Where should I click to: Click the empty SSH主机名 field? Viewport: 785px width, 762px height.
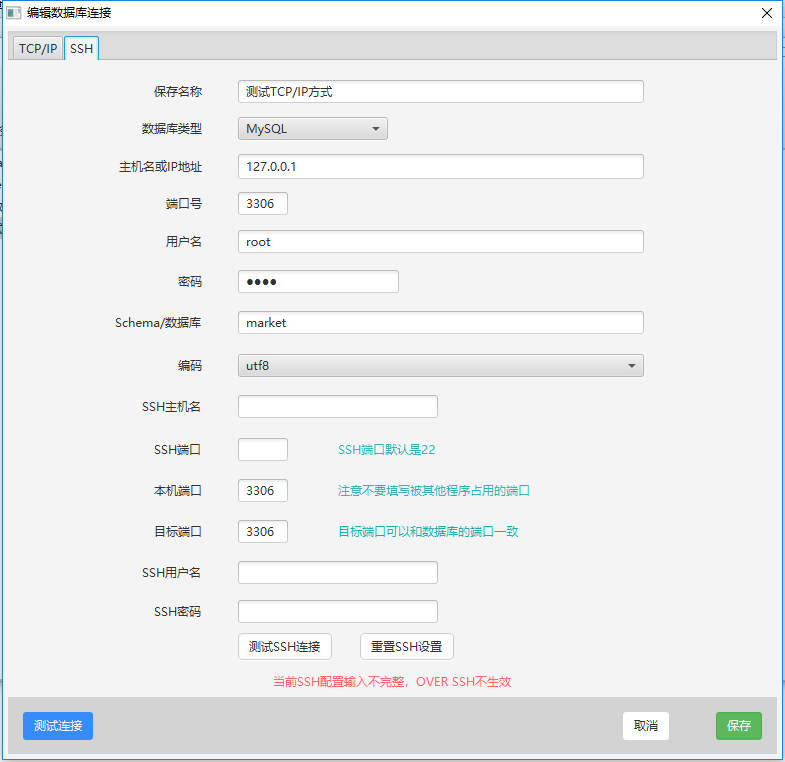coord(337,406)
